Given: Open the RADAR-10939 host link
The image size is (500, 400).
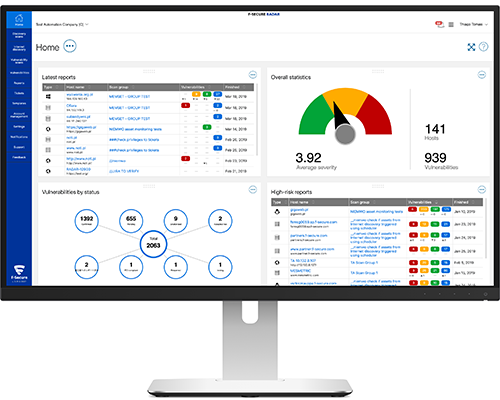Looking at the screenshot, I should click(x=78, y=169).
